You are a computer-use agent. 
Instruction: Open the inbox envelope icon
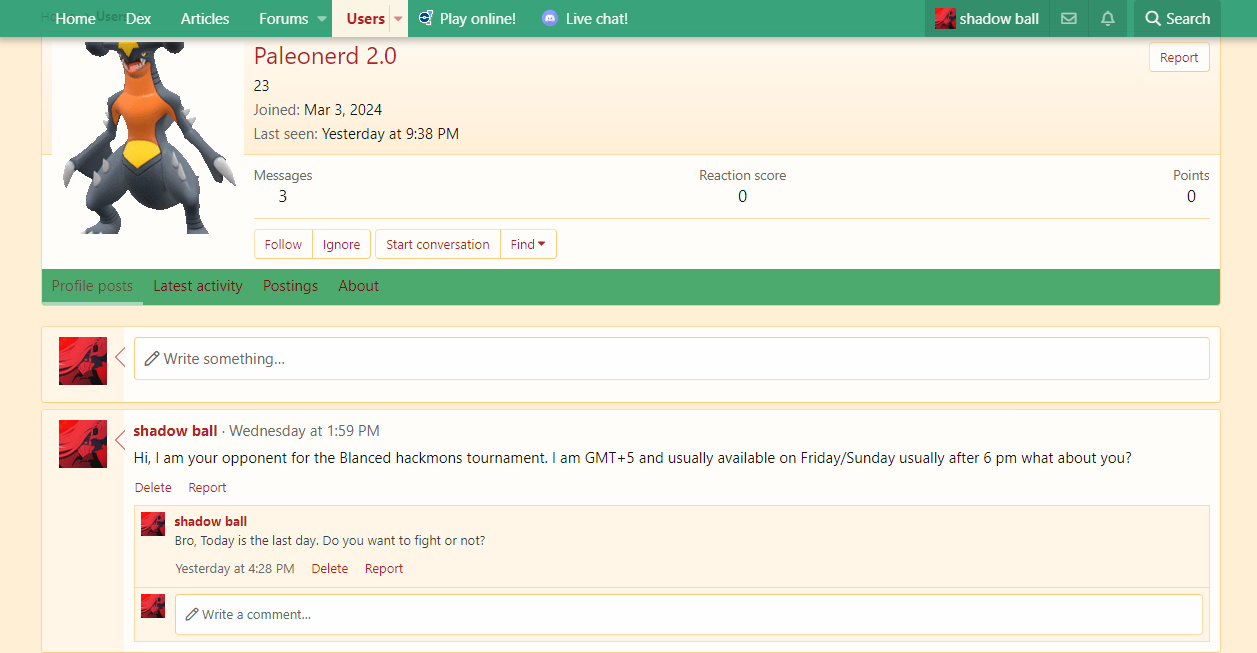(1069, 18)
